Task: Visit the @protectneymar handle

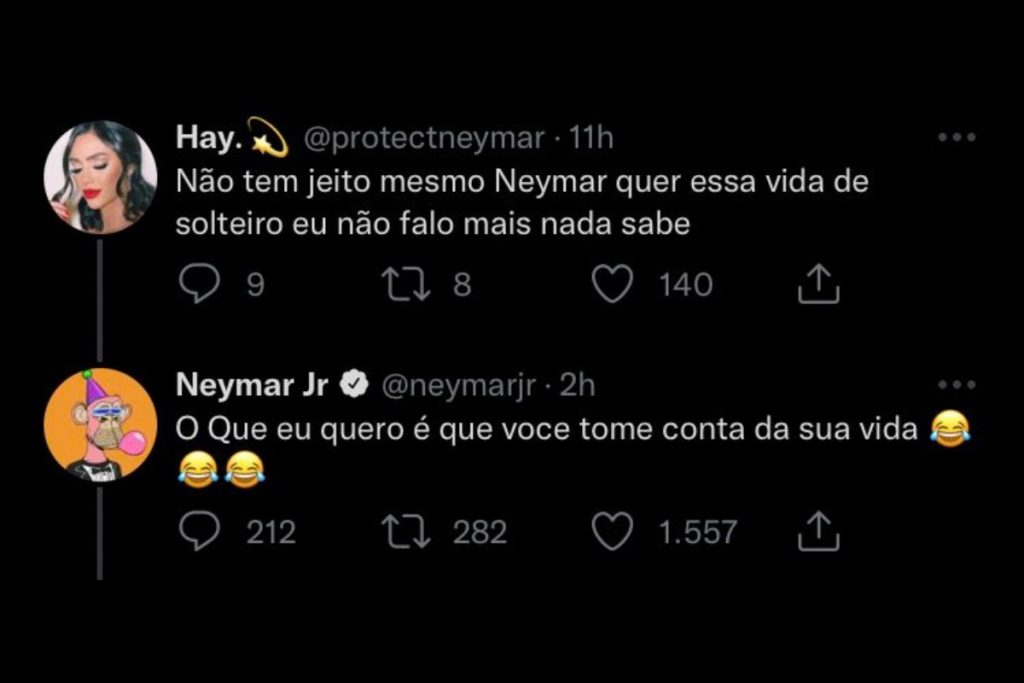Action: (x=423, y=139)
